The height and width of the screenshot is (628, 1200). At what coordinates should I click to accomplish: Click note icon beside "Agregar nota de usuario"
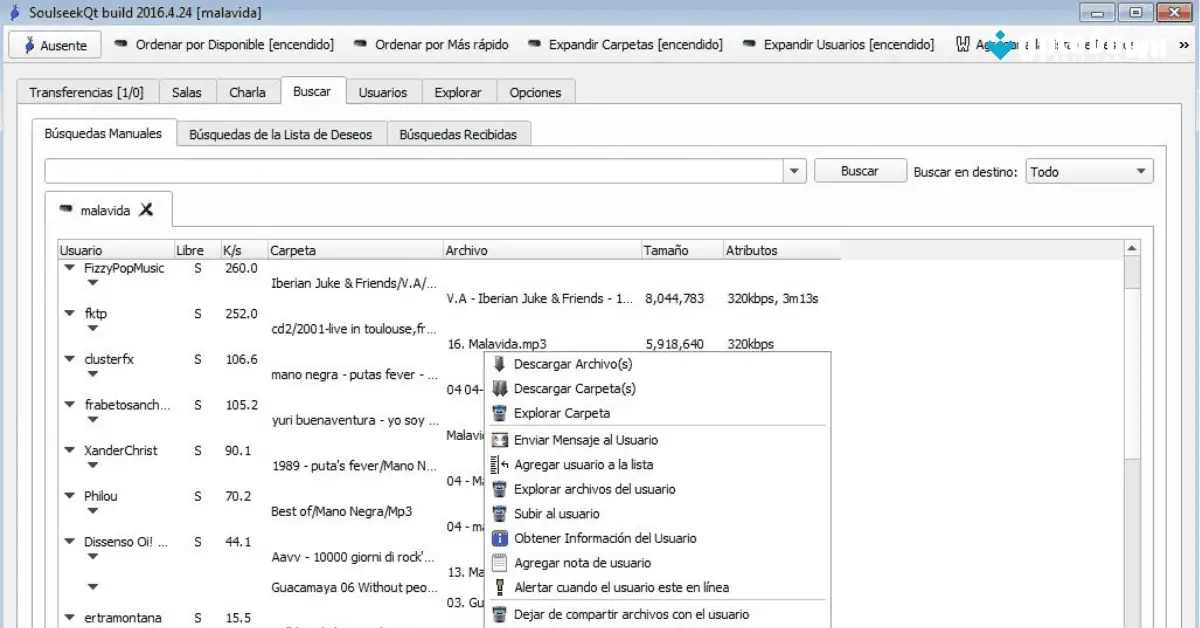tap(498, 562)
